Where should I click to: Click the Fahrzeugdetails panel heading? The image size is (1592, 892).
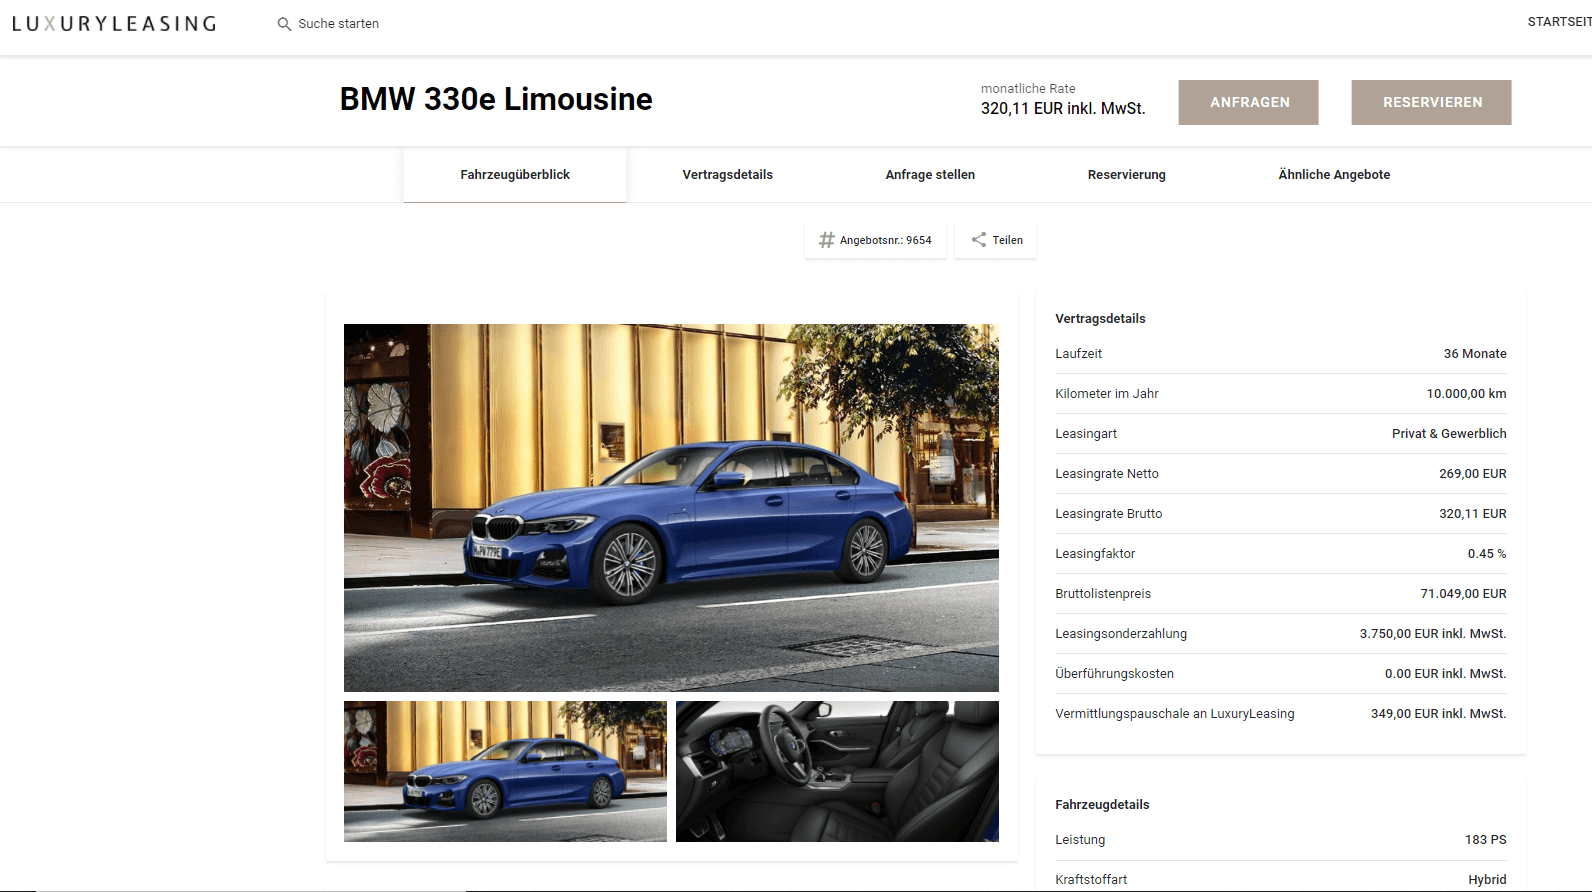pos(1102,805)
